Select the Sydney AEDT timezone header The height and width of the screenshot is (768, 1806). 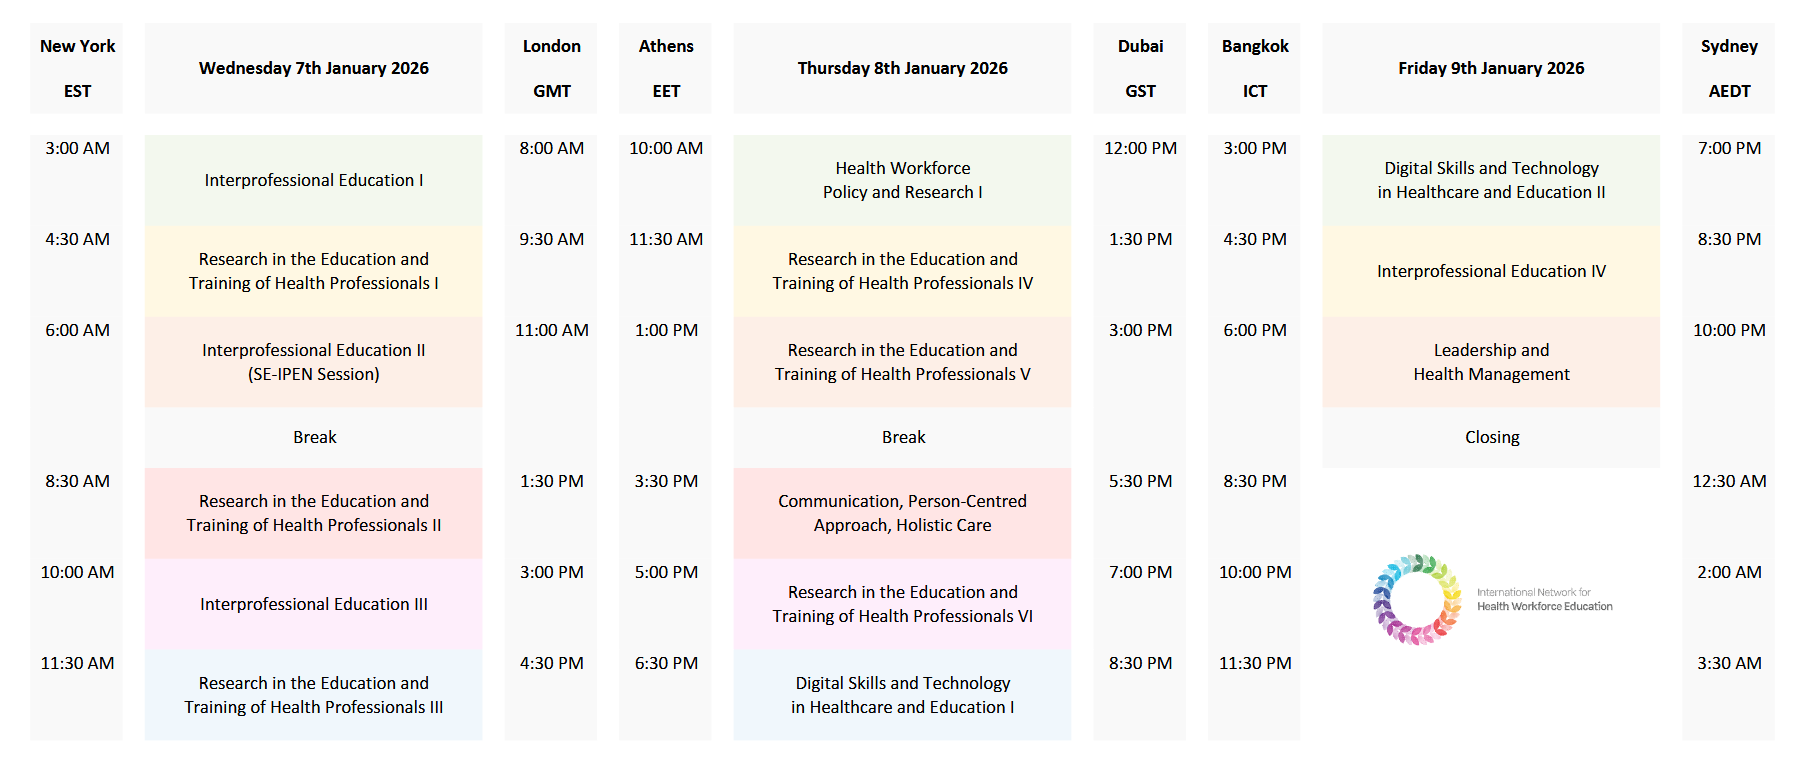(1728, 68)
